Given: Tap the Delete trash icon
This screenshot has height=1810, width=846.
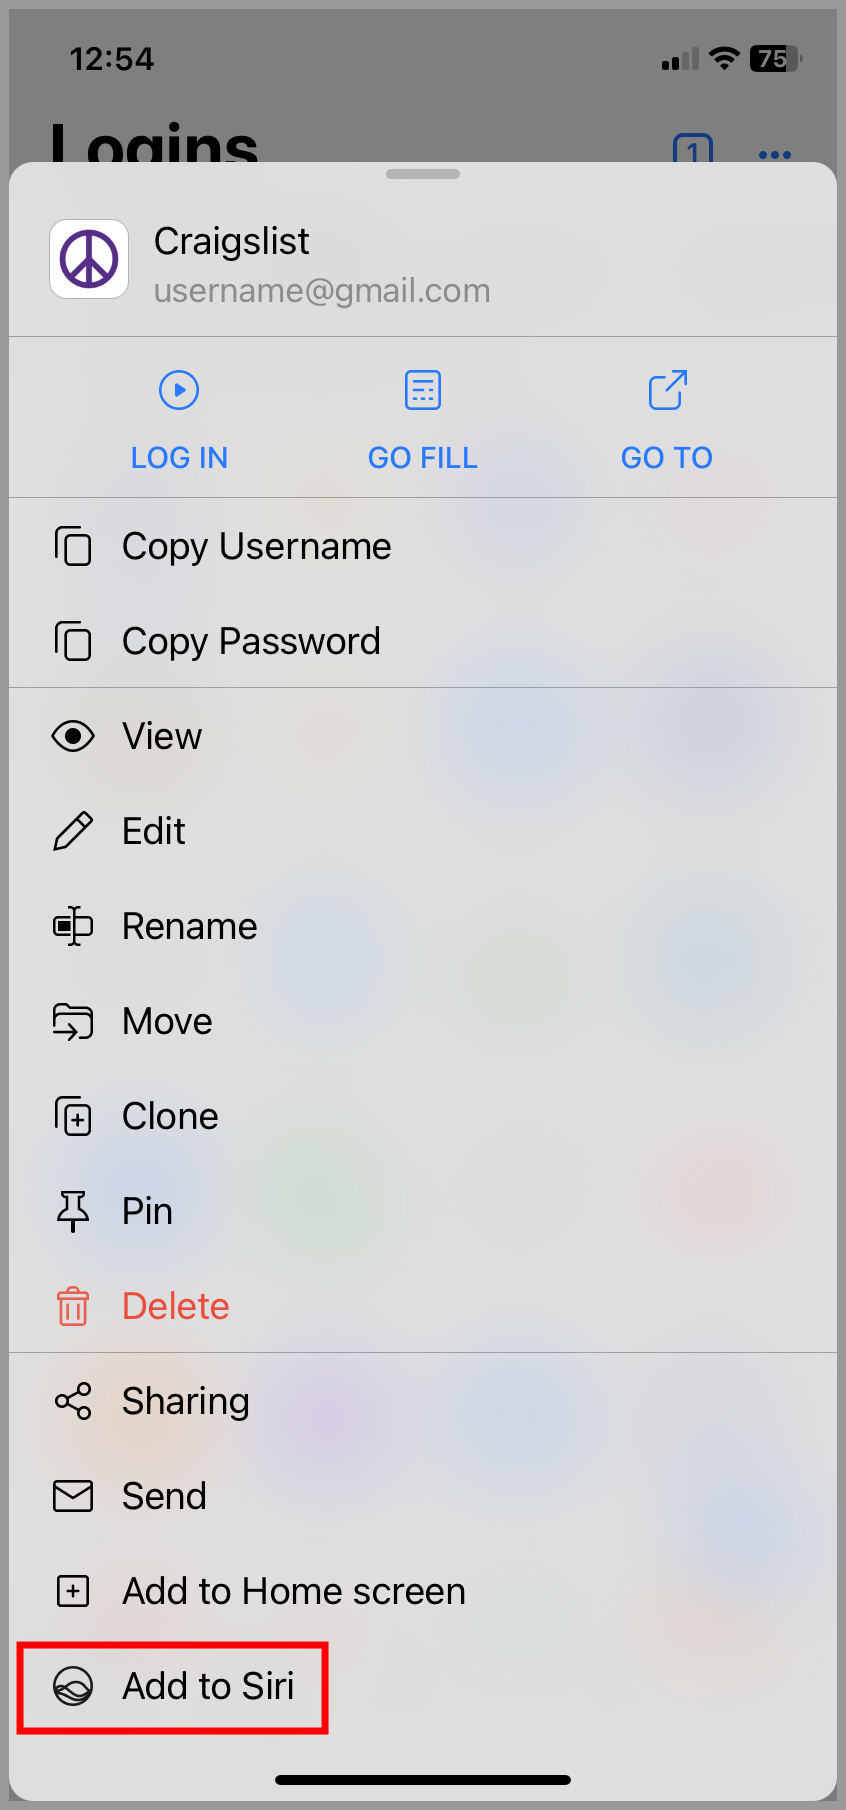Looking at the screenshot, I should click(x=73, y=1306).
